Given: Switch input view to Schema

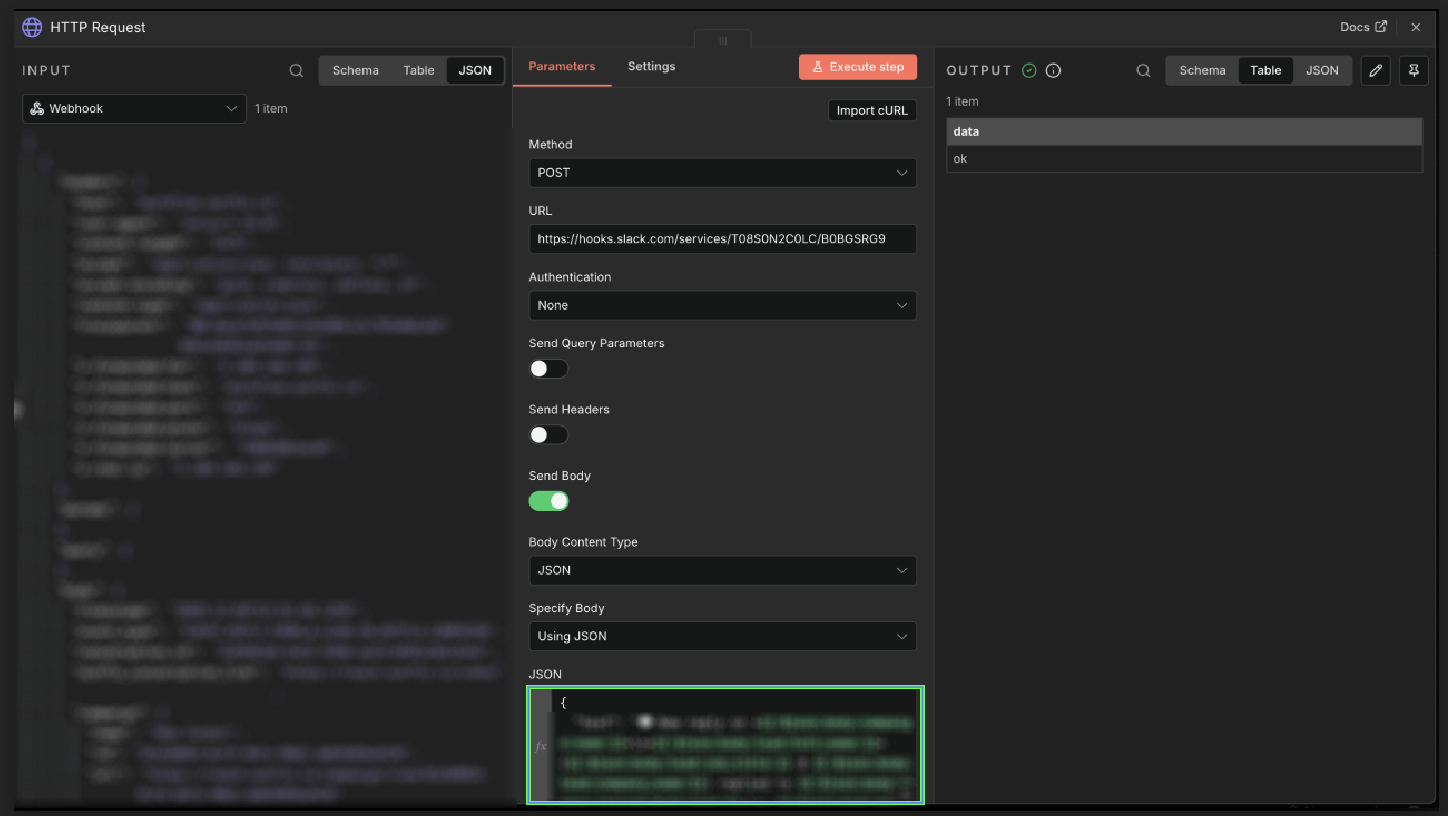Looking at the screenshot, I should tap(356, 71).
